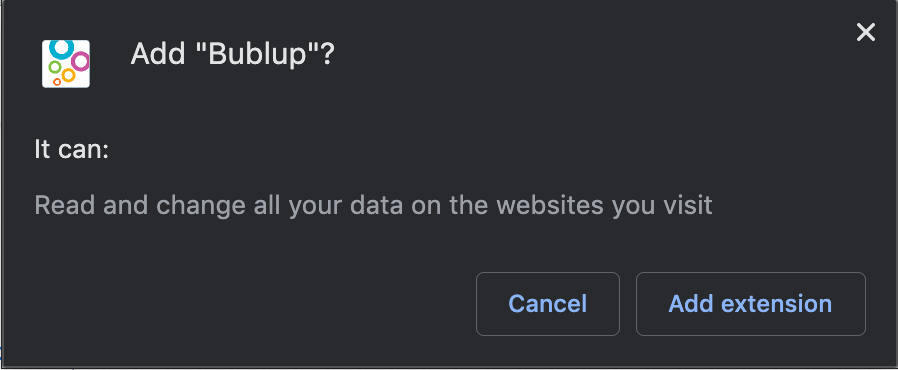Click the yellow-orange circle in Bublup logo
The height and width of the screenshot is (370, 898).
point(68,75)
